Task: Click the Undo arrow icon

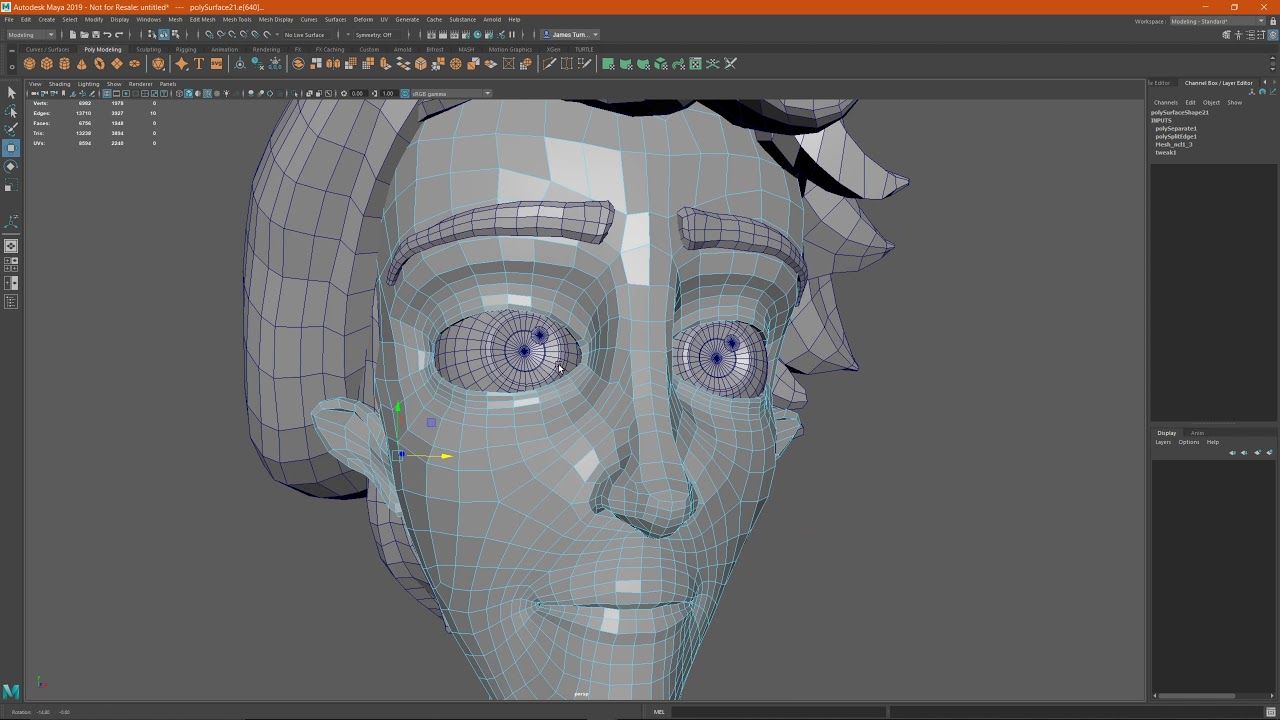Action: [x=107, y=35]
